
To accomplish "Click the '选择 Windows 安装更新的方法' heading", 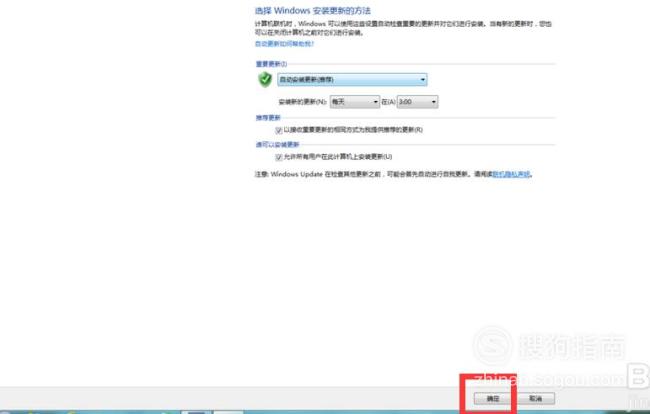I will coord(313,11).
